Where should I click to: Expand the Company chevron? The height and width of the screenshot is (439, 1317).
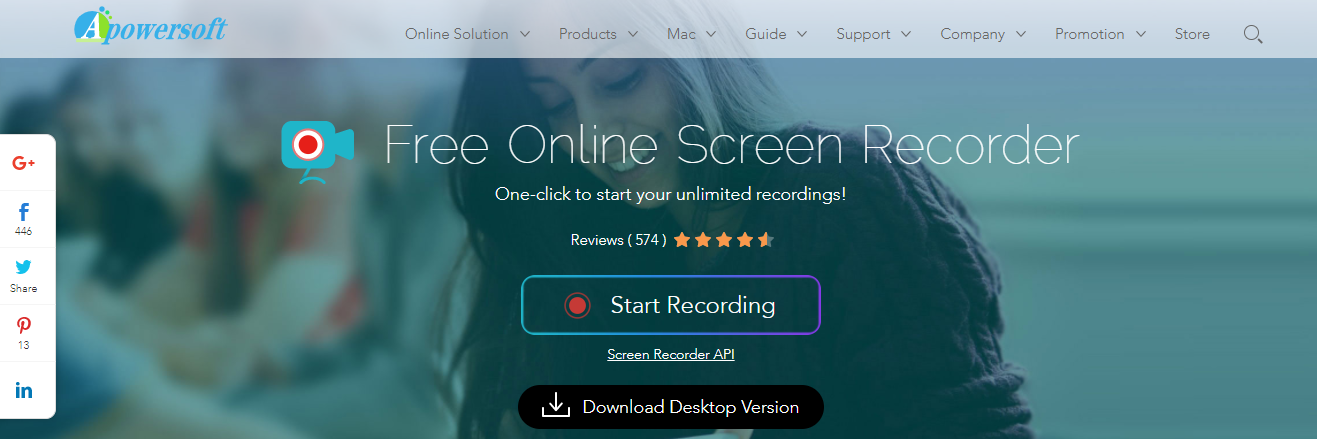click(1020, 34)
